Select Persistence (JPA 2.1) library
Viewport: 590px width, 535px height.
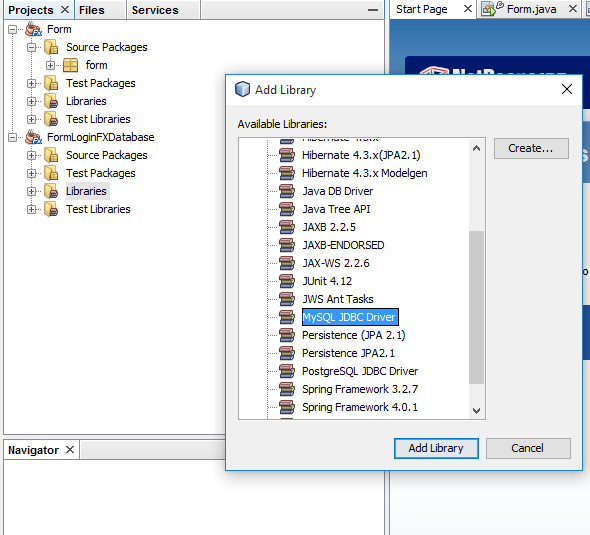354,335
